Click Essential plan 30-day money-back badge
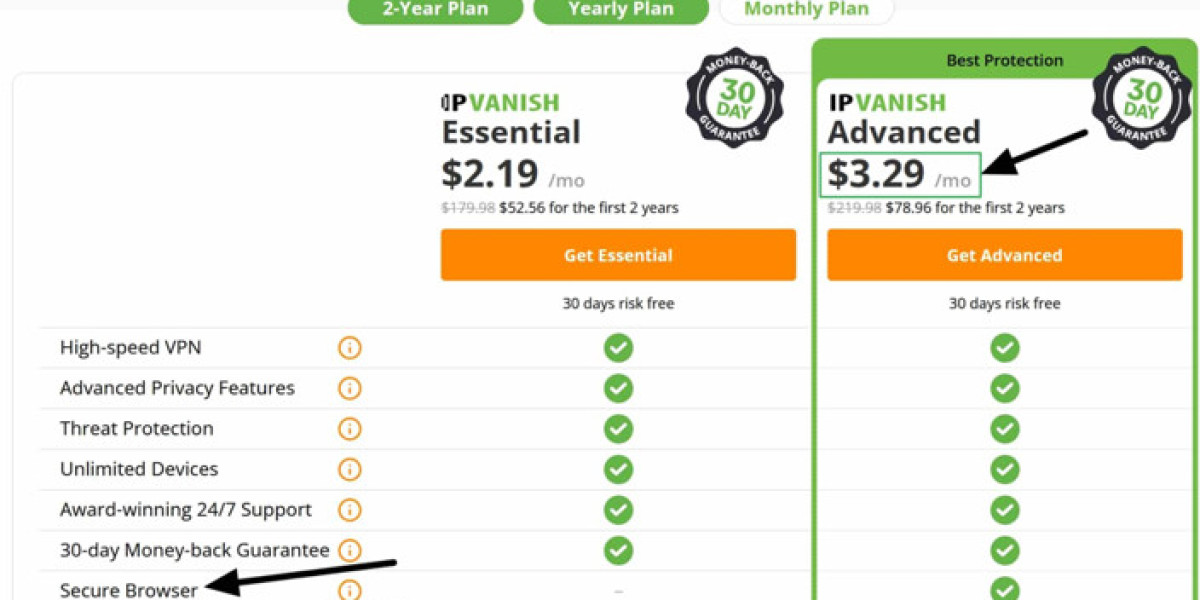 point(734,97)
